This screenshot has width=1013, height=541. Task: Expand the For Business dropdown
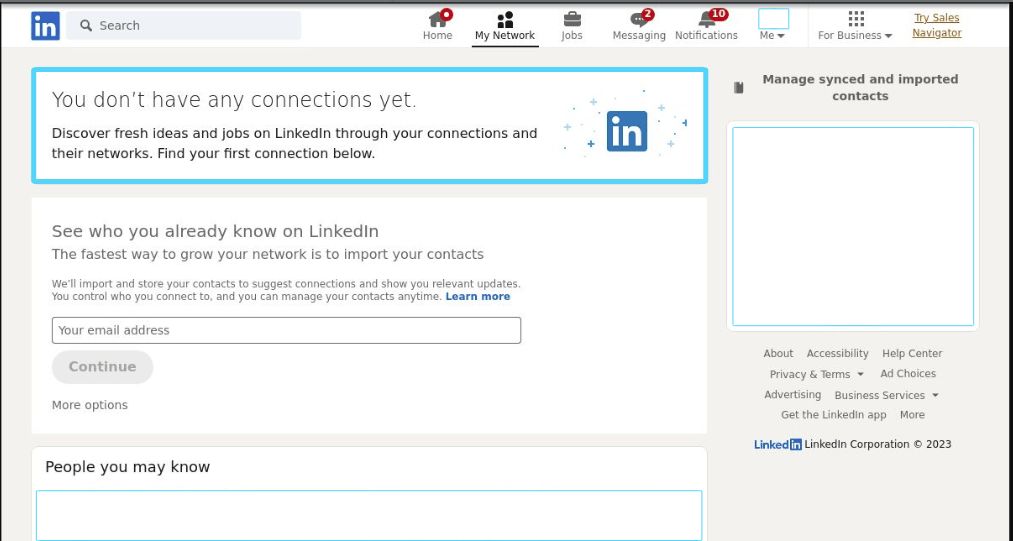coord(855,36)
